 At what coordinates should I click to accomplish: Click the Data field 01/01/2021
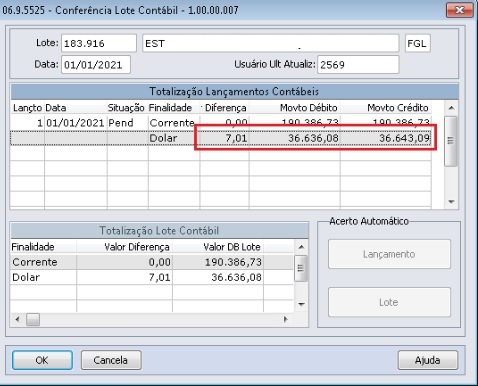[x=96, y=65]
